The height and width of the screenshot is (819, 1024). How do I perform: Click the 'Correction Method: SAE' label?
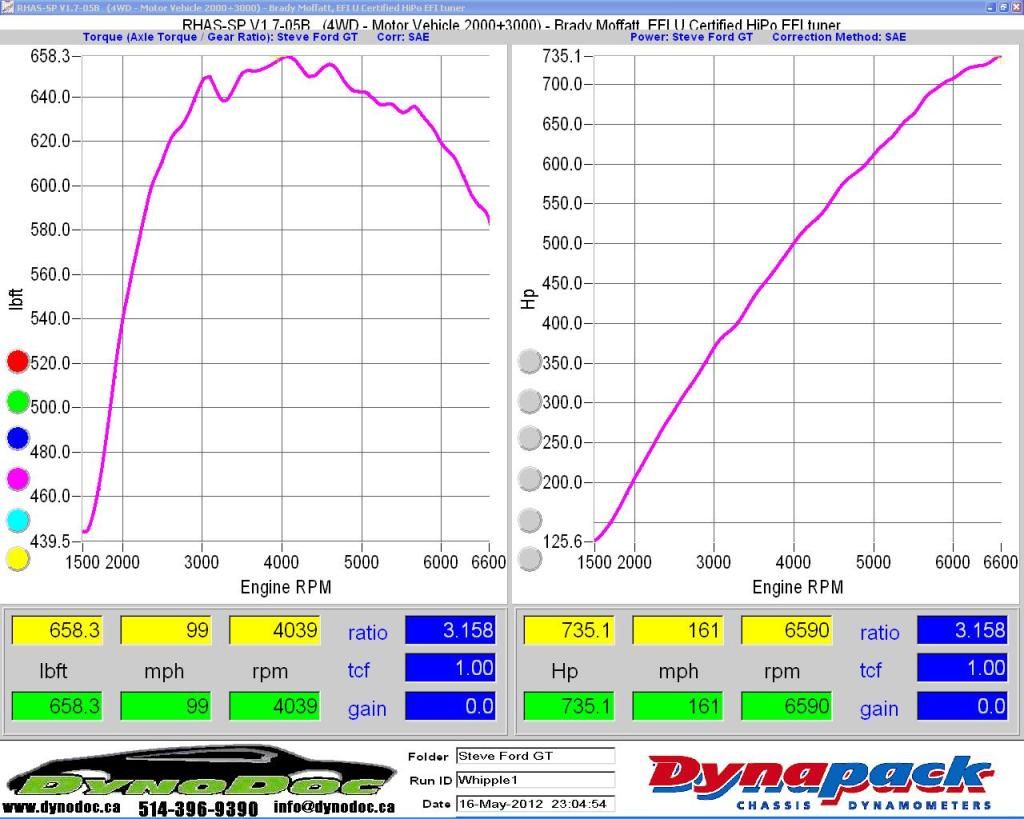point(839,37)
